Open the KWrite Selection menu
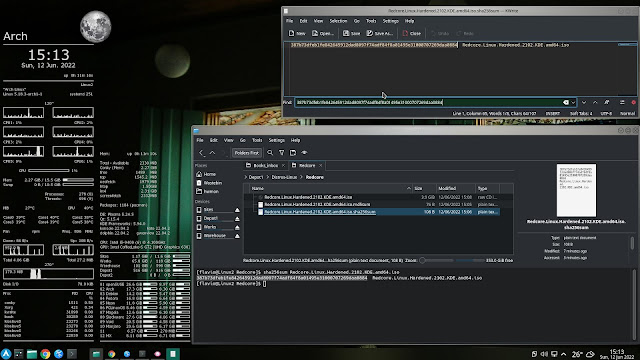This screenshot has width=640, height=360. [x=338, y=21]
